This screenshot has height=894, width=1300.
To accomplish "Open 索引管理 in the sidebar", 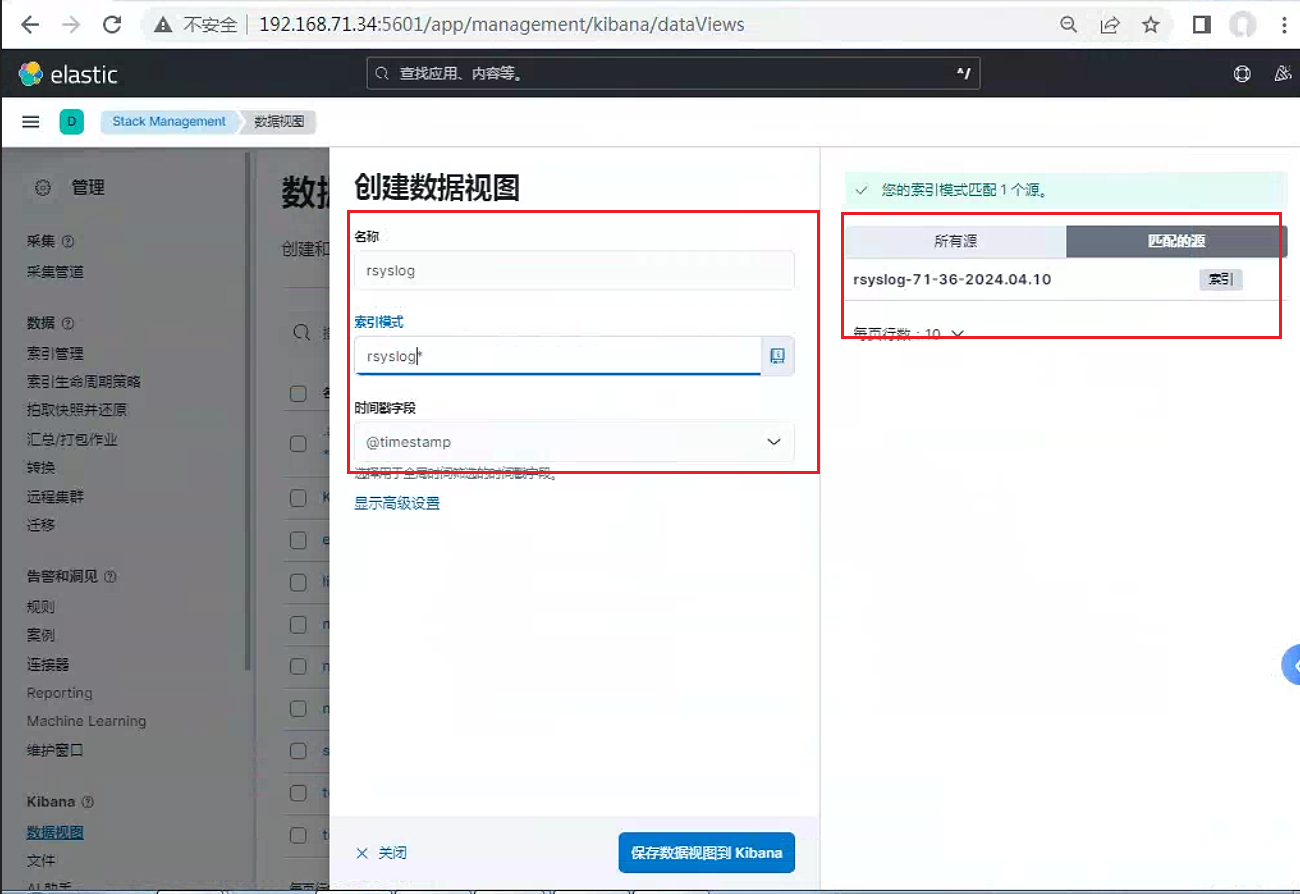I will click(55, 353).
